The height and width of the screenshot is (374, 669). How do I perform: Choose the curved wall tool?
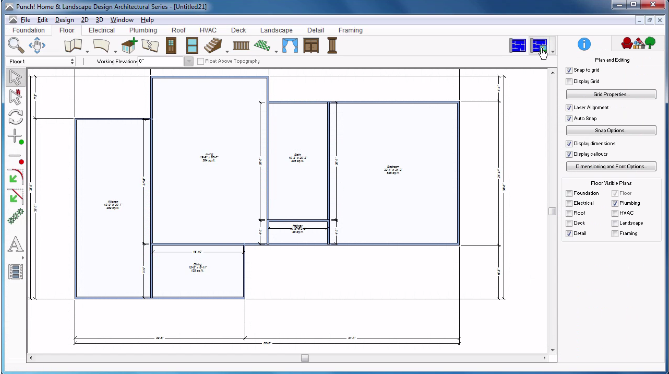click(102, 45)
